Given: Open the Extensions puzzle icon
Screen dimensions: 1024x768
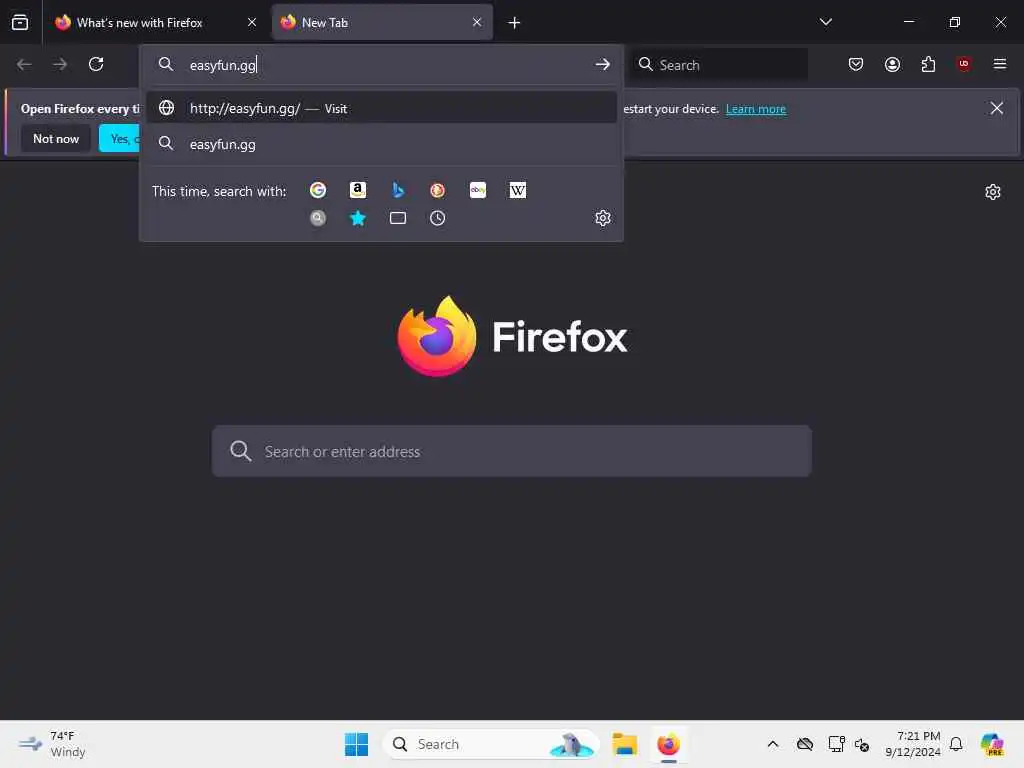Looking at the screenshot, I should coord(928,64).
